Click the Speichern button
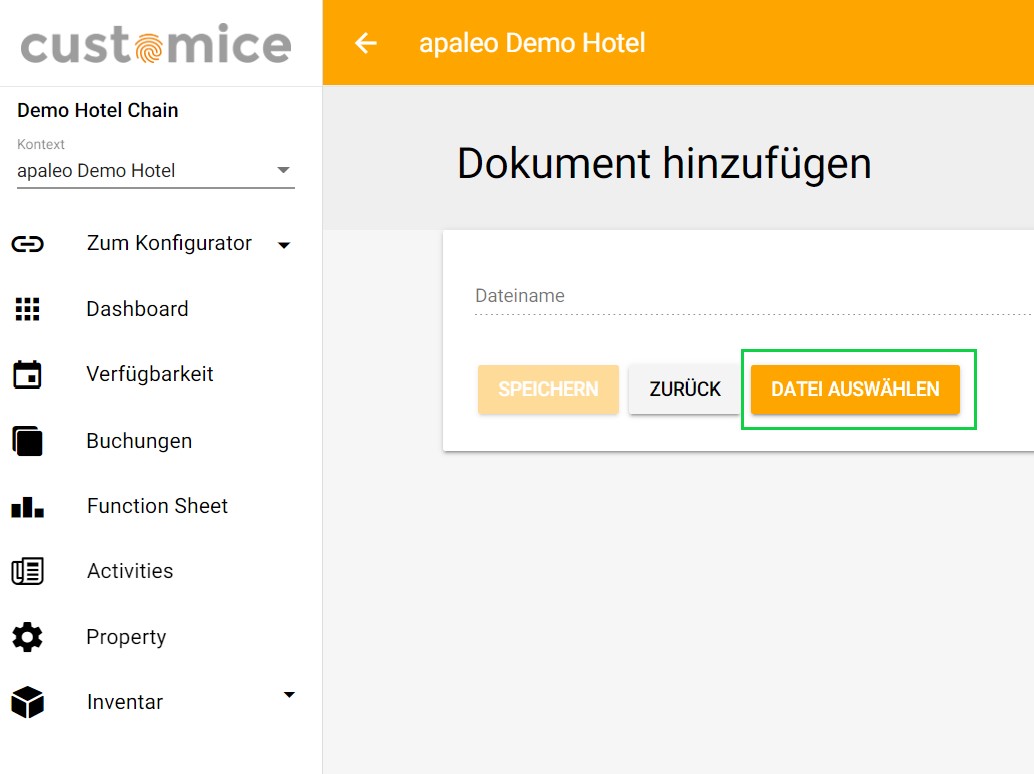Viewport: 1034px width, 774px height. point(548,389)
